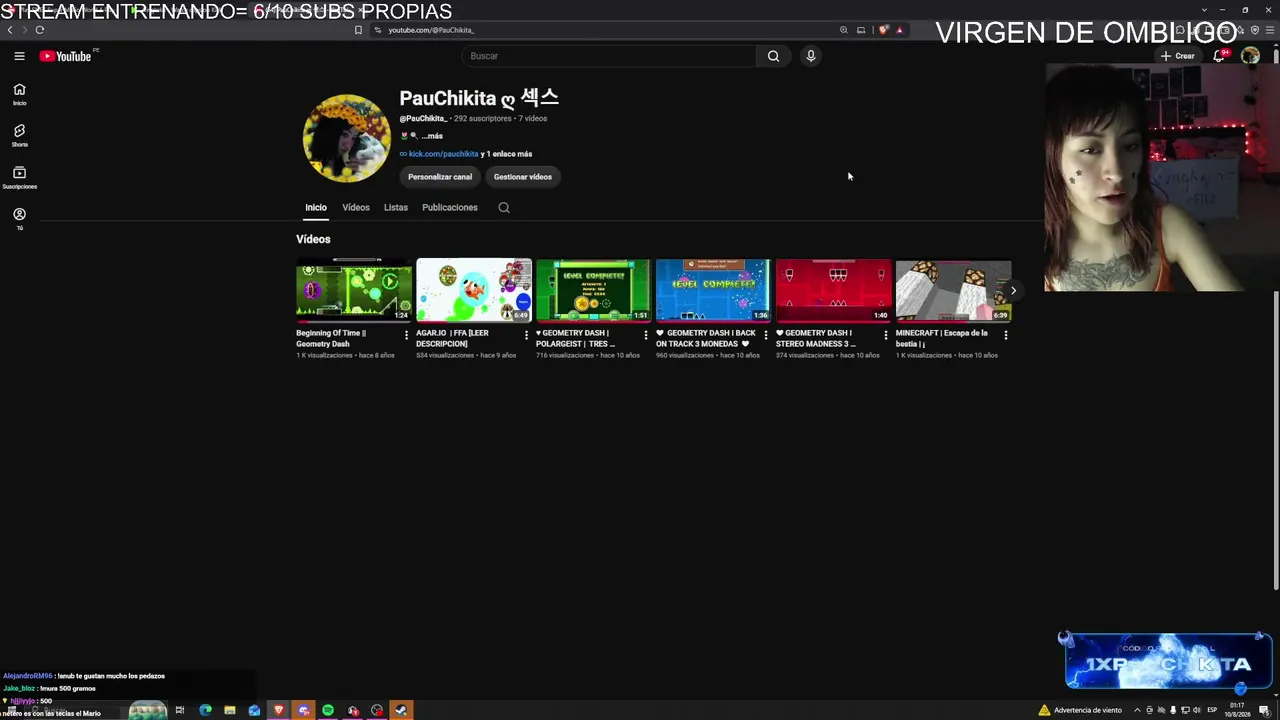Open Discord from the taskbar
Screen dimensions: 1280x720
point(303,710)
